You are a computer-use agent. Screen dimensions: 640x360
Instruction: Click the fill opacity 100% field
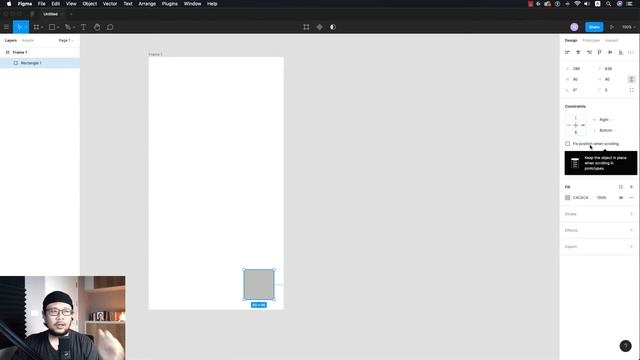pos(602,198)
